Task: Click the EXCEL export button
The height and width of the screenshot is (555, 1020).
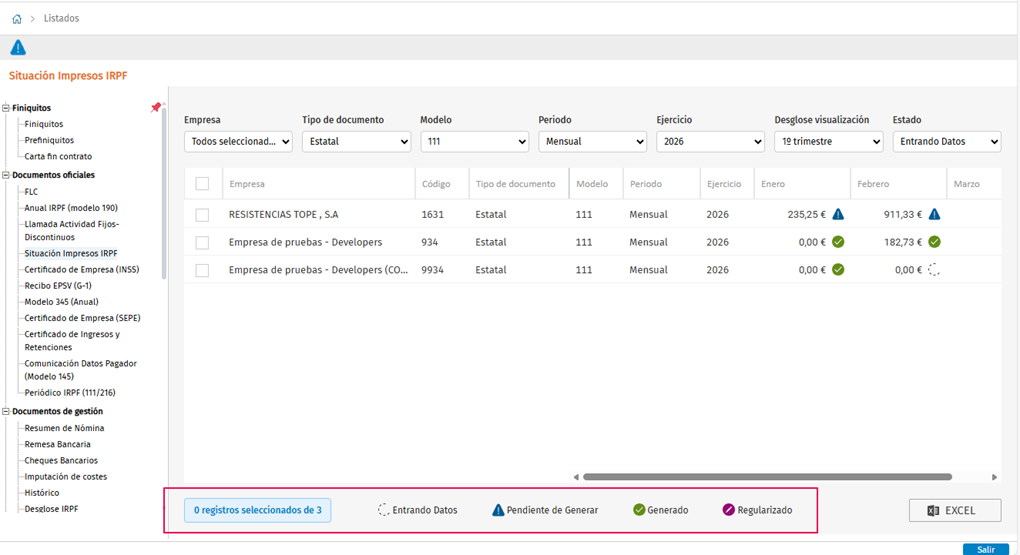Action: pyautogui.click(x=955, y=511)
